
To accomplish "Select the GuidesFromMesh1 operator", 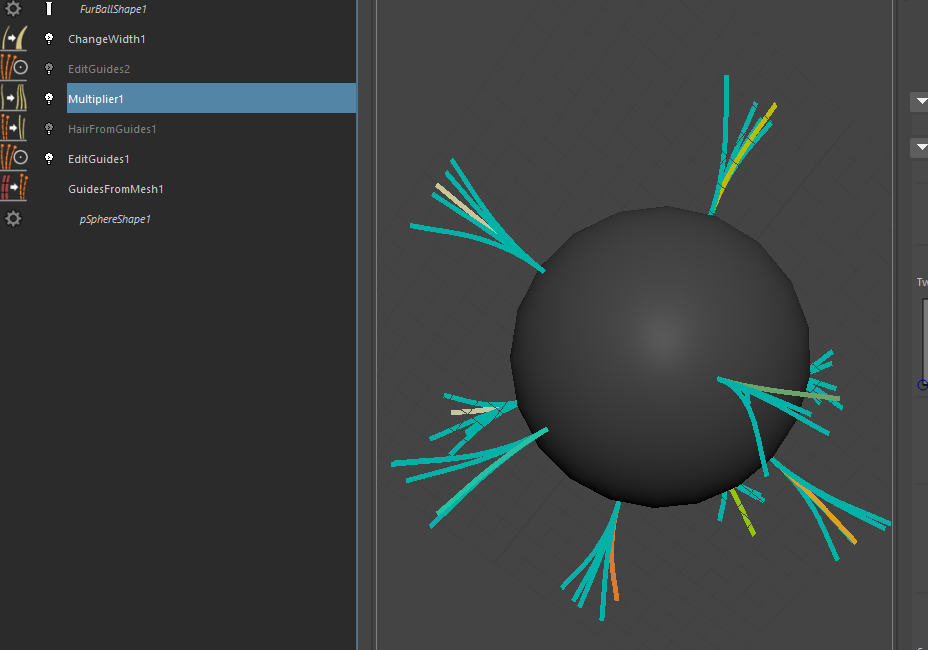I will (x=115, y=189).
